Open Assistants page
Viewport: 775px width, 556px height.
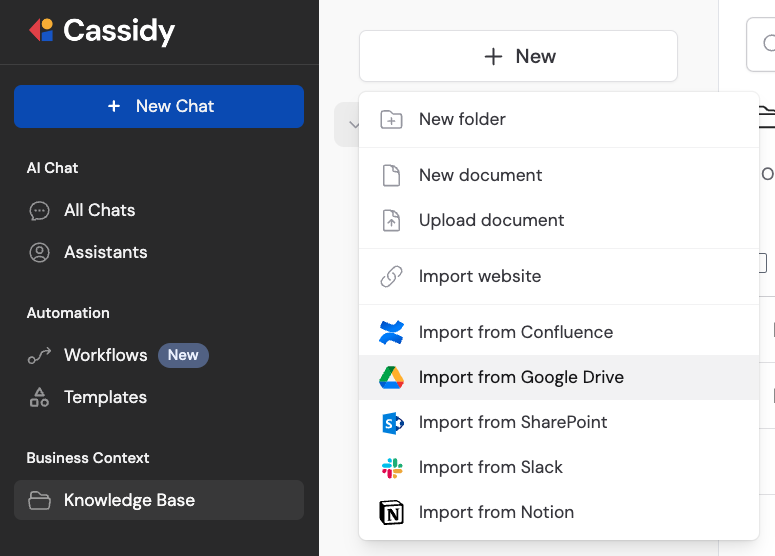[105, 252]
